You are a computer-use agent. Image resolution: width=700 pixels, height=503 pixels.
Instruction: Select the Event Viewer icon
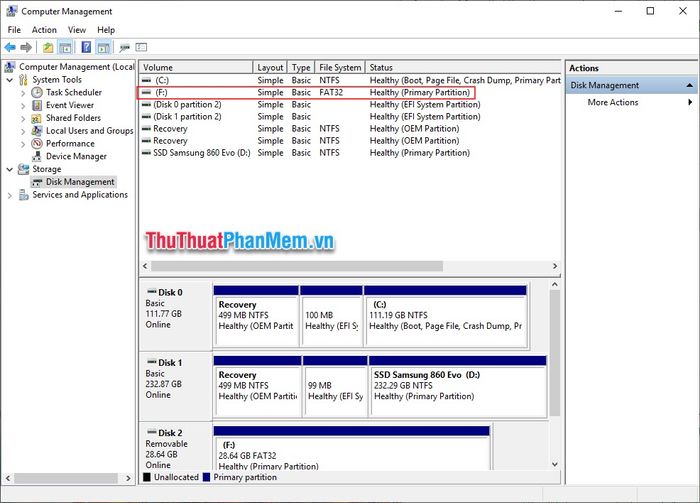(x=37, y=105)
